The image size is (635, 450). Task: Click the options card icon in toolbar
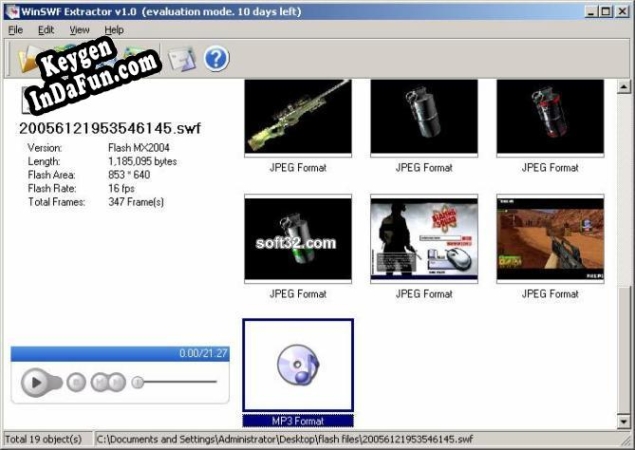(182, 59)
